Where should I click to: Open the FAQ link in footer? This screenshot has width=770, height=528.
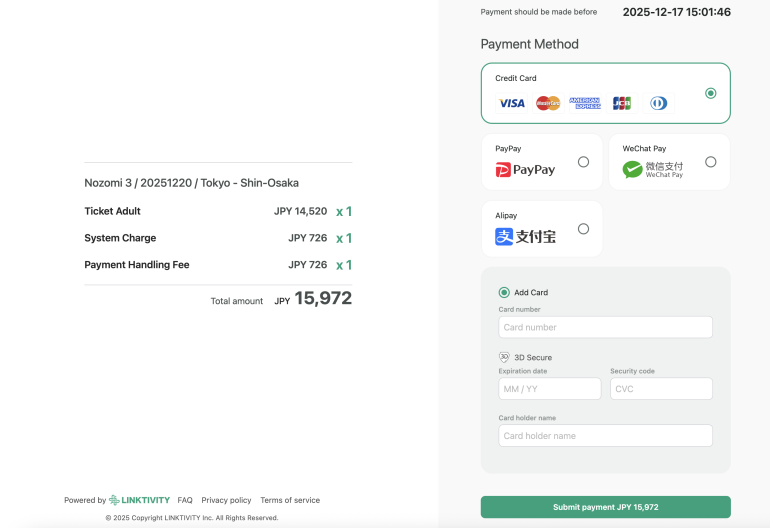[x=185, y=500]
